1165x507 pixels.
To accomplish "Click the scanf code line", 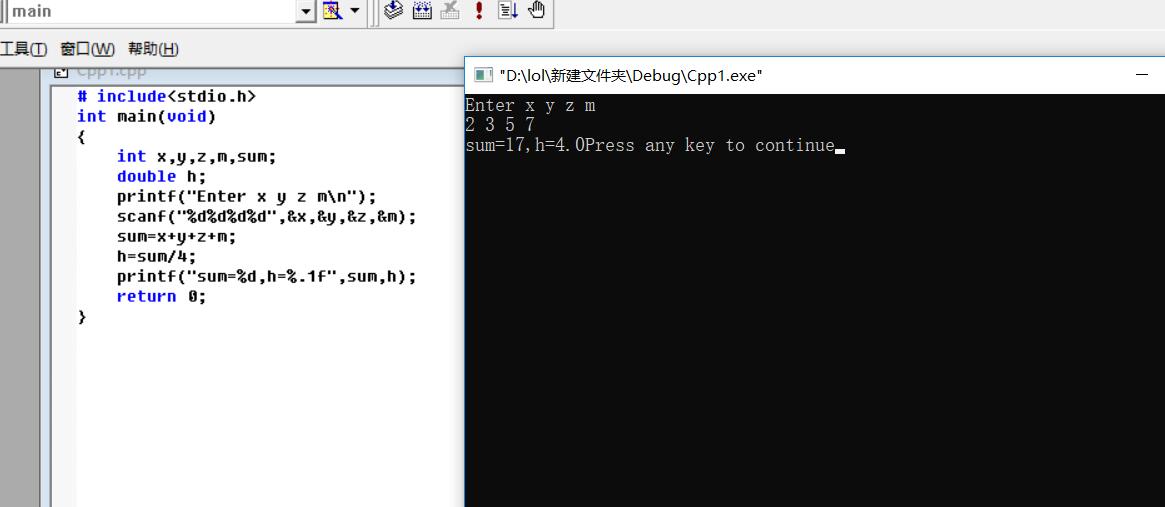I will click(x=267, y=217).
